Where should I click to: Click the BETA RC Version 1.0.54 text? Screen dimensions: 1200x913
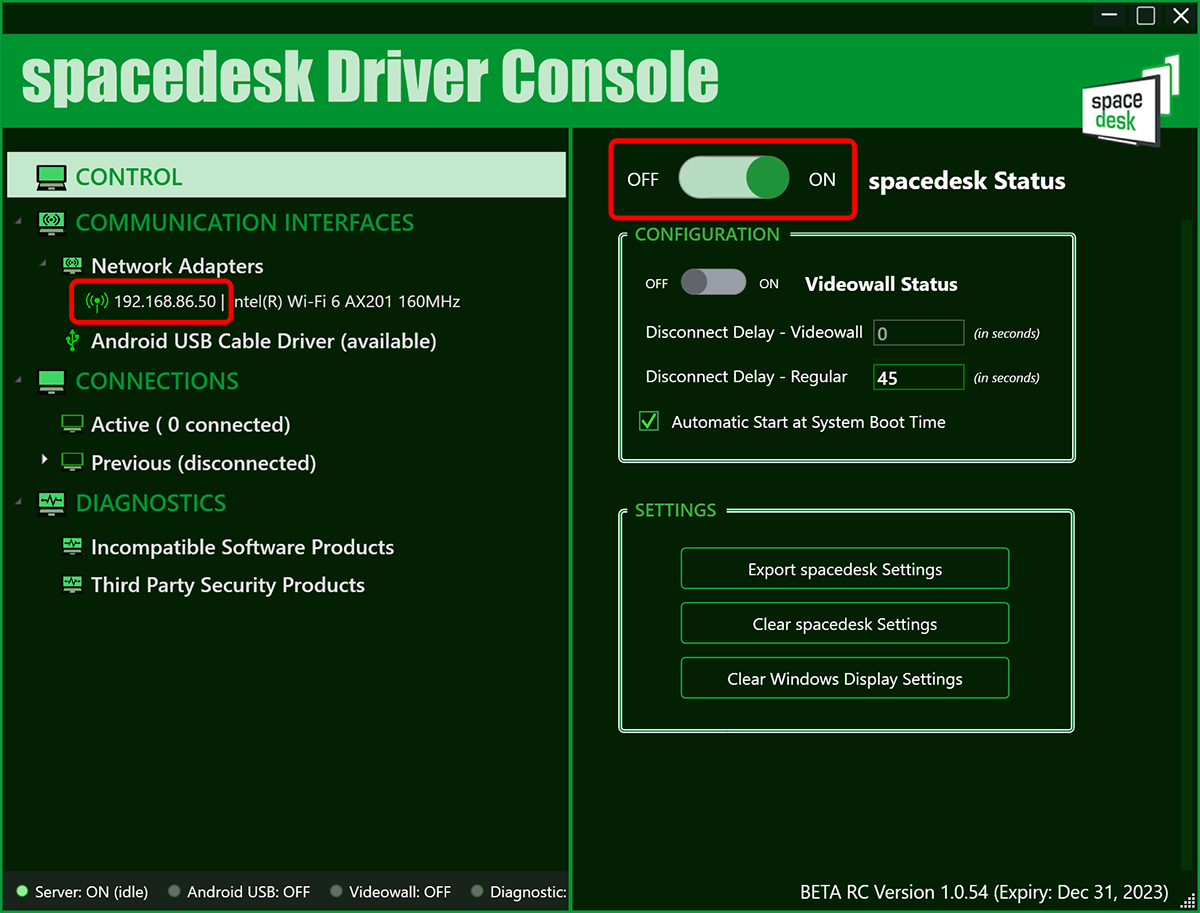tap(984, 891)
